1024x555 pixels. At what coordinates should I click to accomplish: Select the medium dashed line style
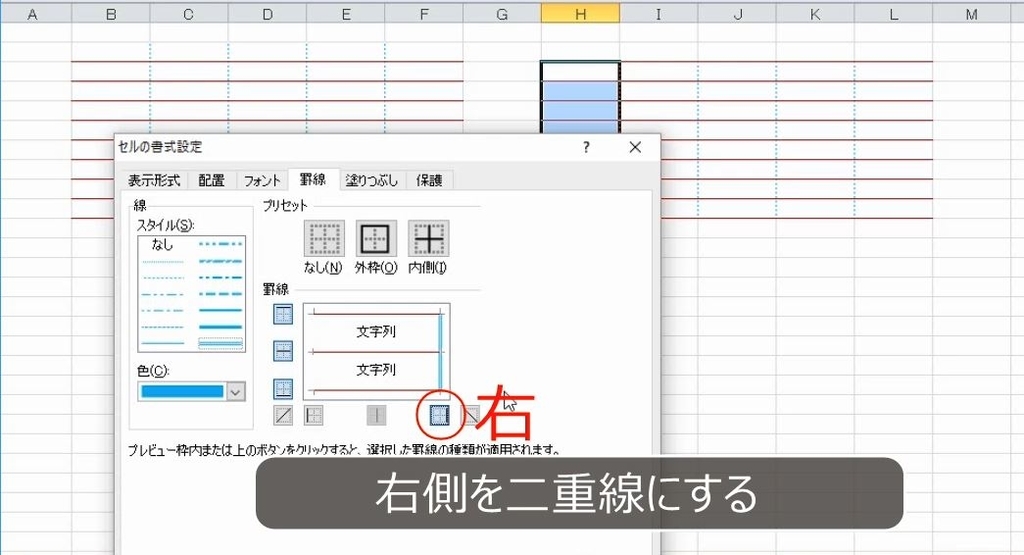(221, 294)
